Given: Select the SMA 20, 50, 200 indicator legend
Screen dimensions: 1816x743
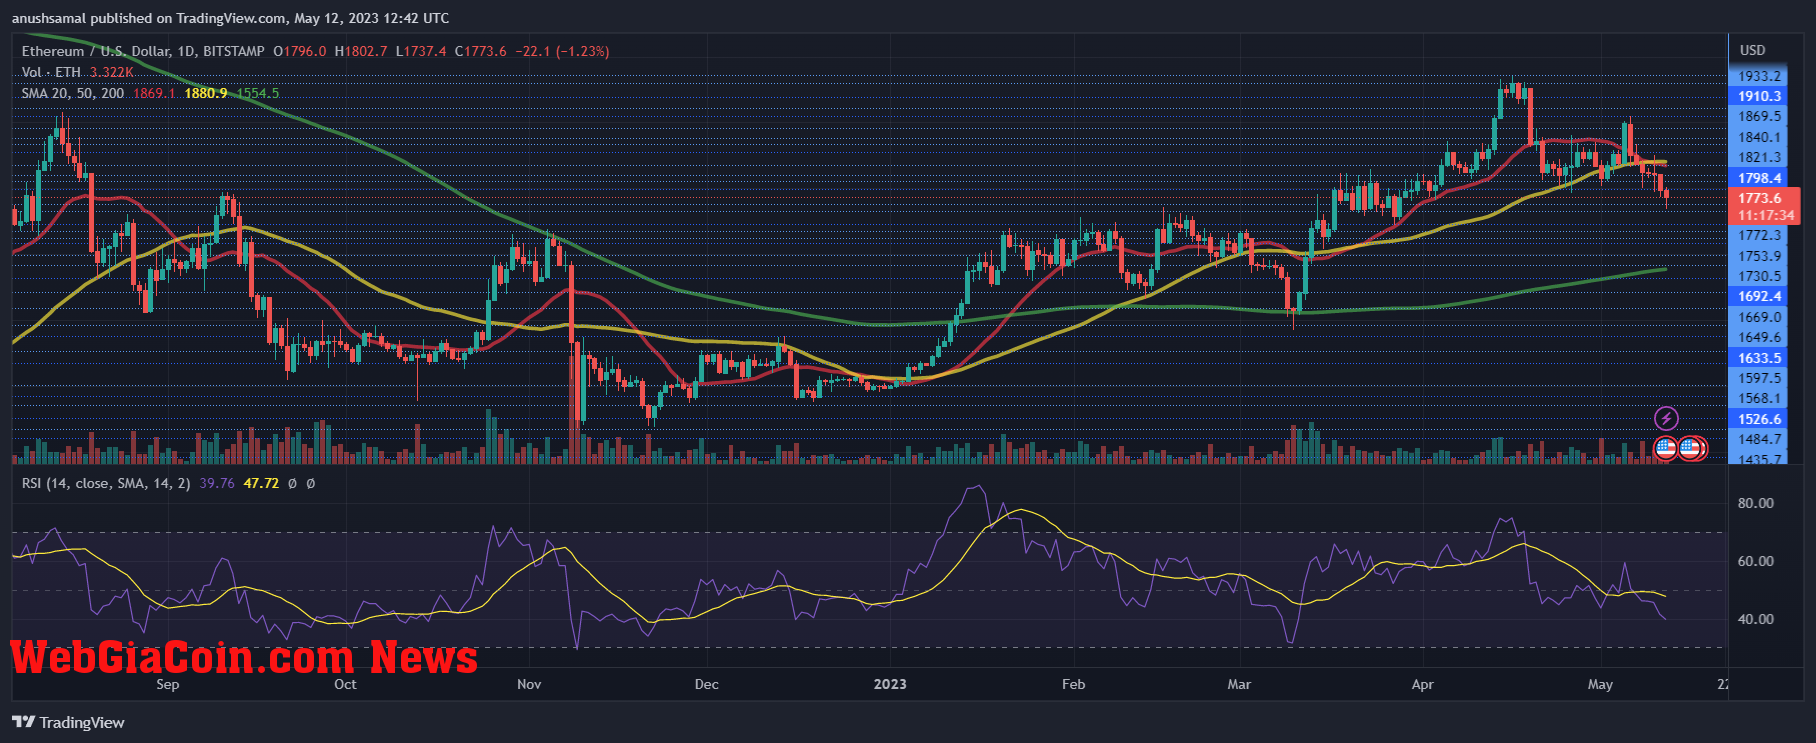Looking at the screenshot, I should click(73, 93).
